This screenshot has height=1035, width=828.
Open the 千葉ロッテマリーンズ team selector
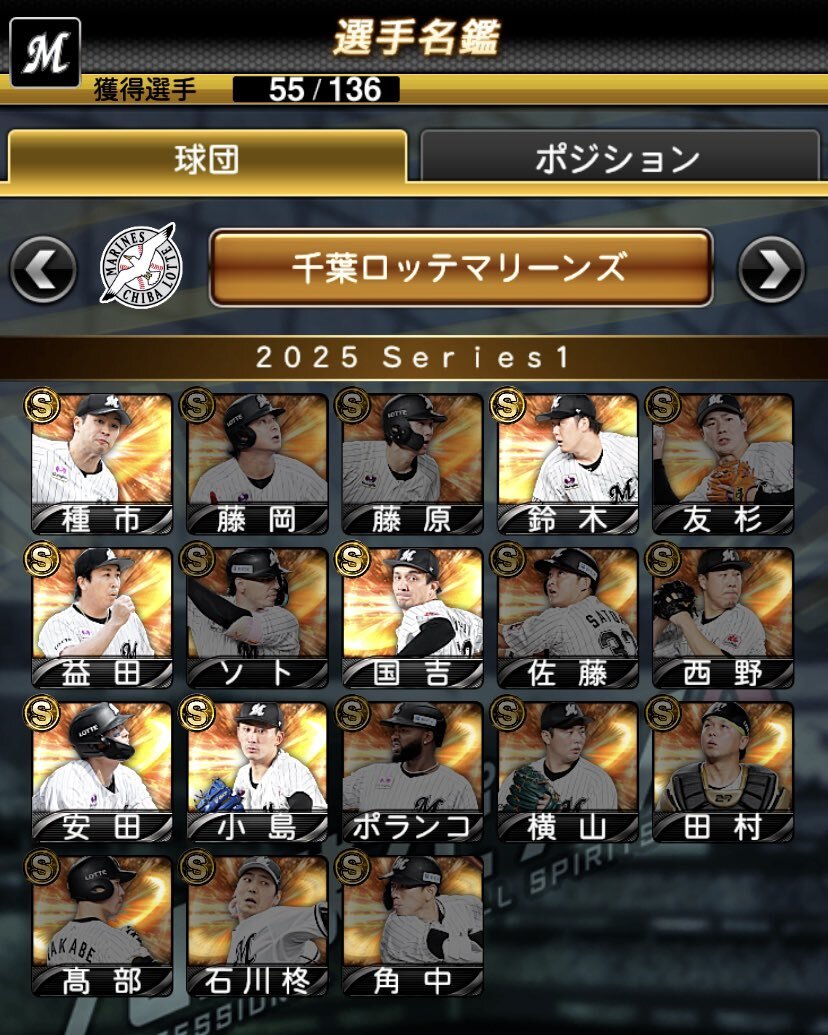point(461,267)
